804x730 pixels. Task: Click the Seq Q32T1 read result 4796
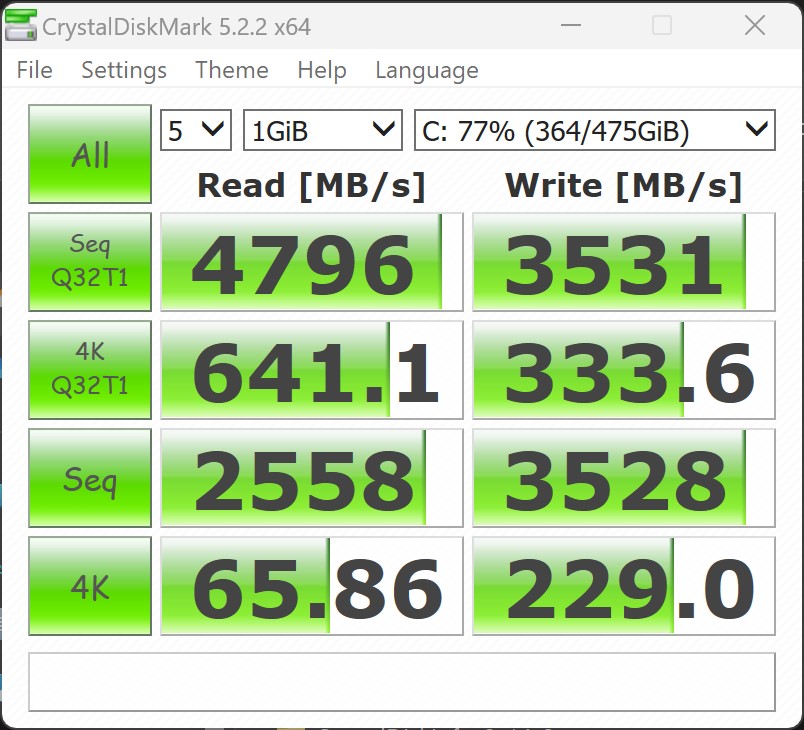click(311, 262)
